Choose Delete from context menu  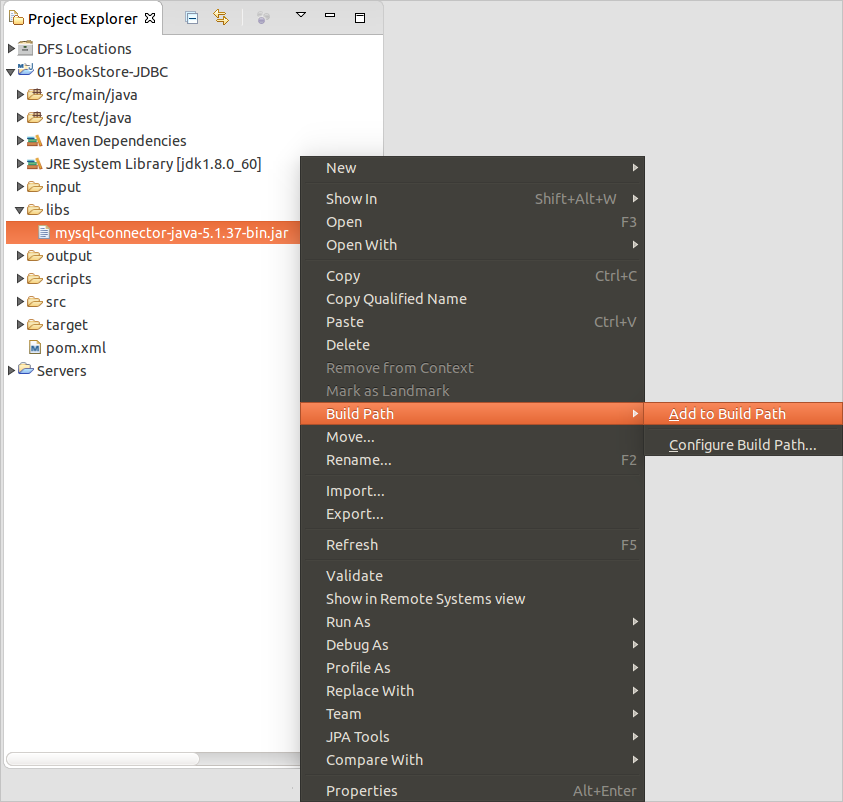473,345
